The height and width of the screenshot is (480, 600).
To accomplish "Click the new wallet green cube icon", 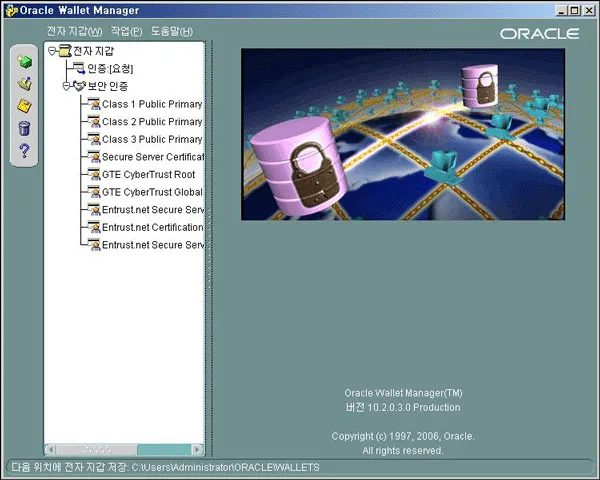I will tap(24, 62).
